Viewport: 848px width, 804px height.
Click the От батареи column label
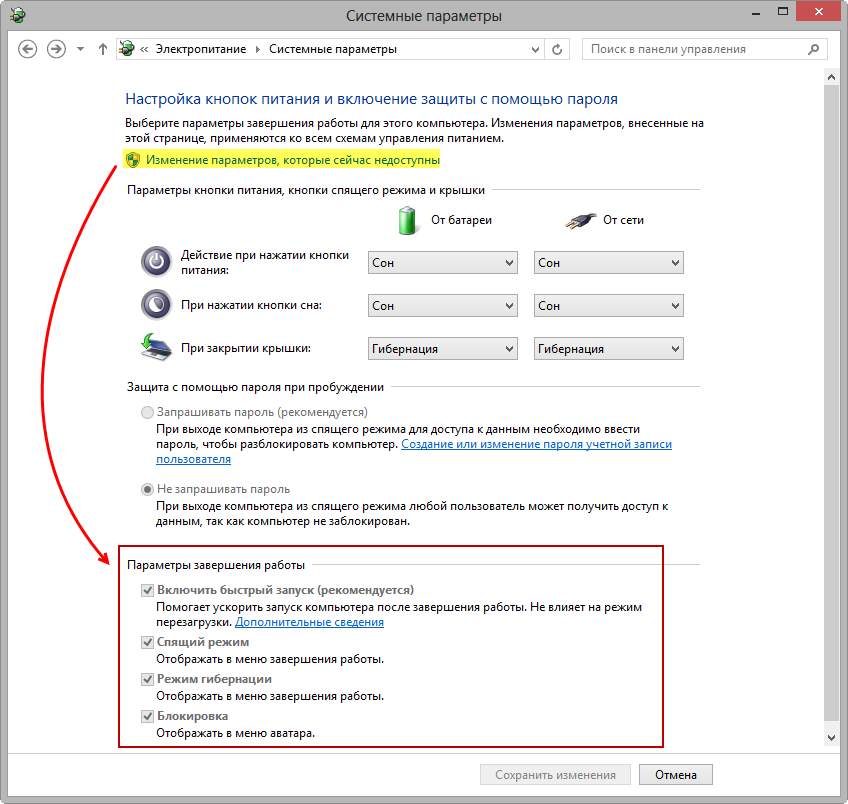[461, 220]
